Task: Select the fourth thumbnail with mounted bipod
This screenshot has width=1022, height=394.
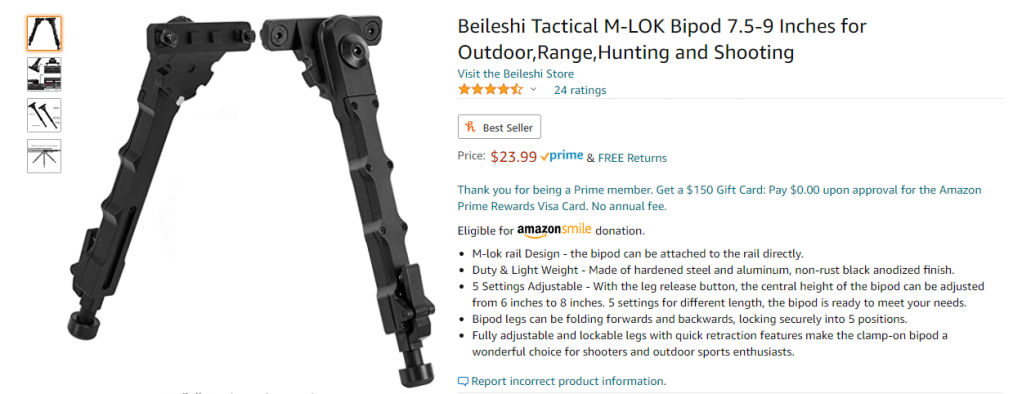Action: 44,156
